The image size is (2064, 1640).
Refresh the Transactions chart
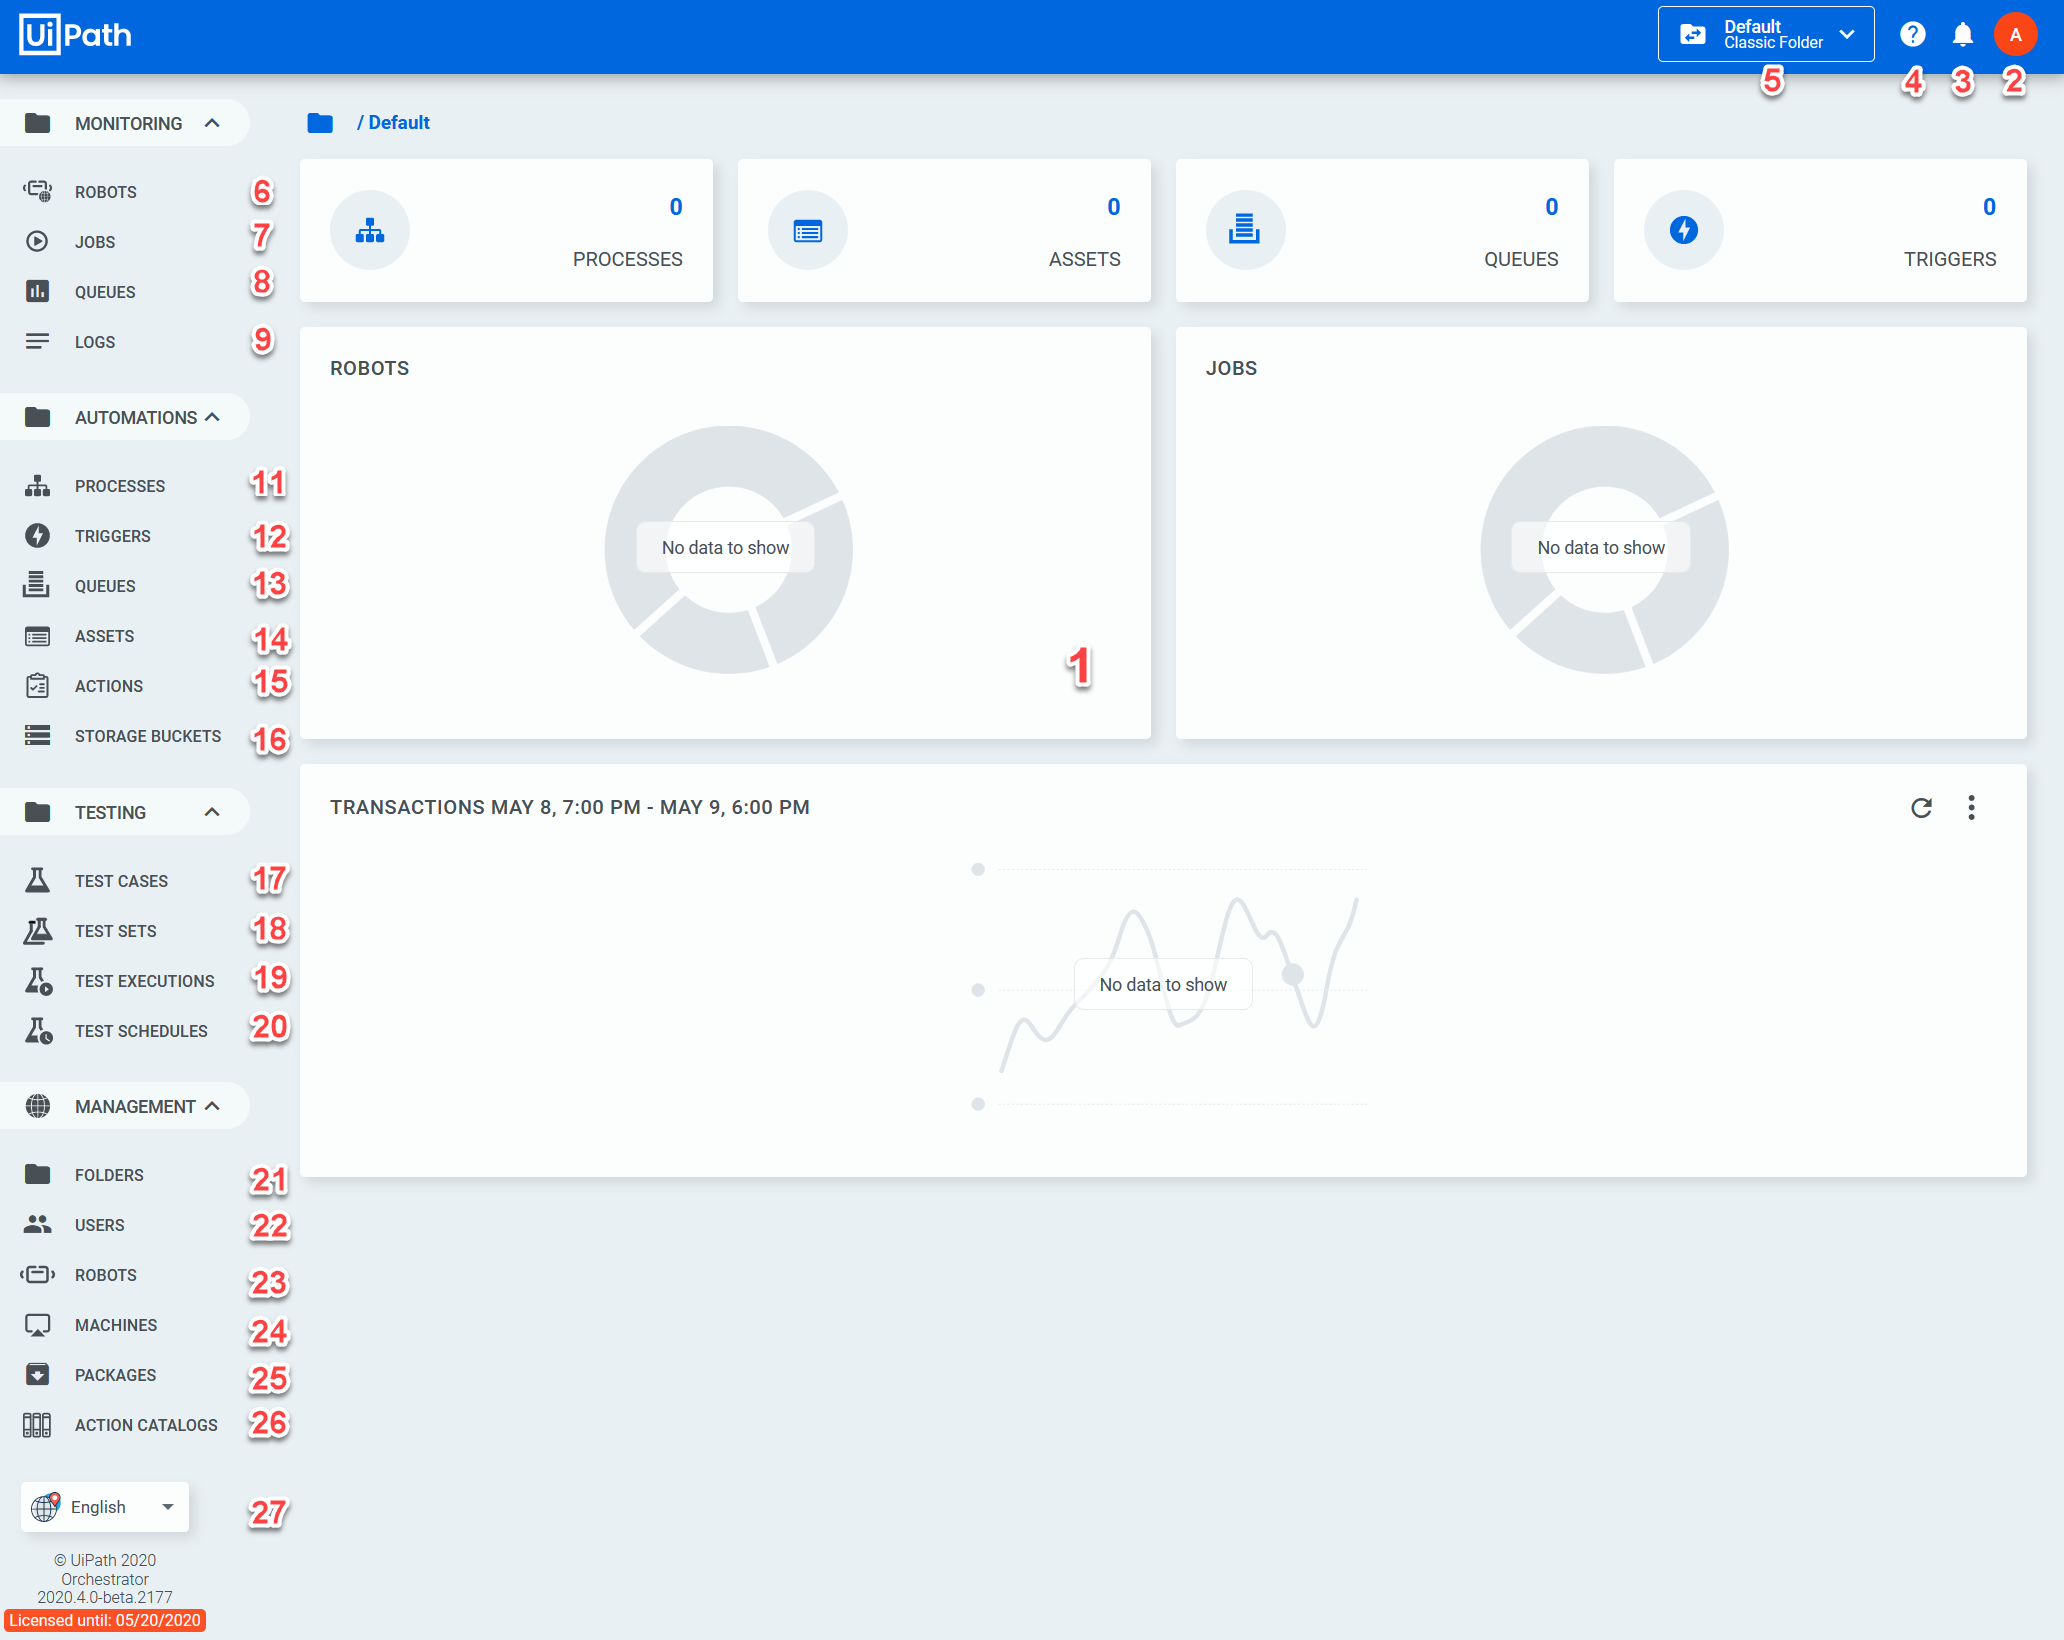[x=1921, y=808]
